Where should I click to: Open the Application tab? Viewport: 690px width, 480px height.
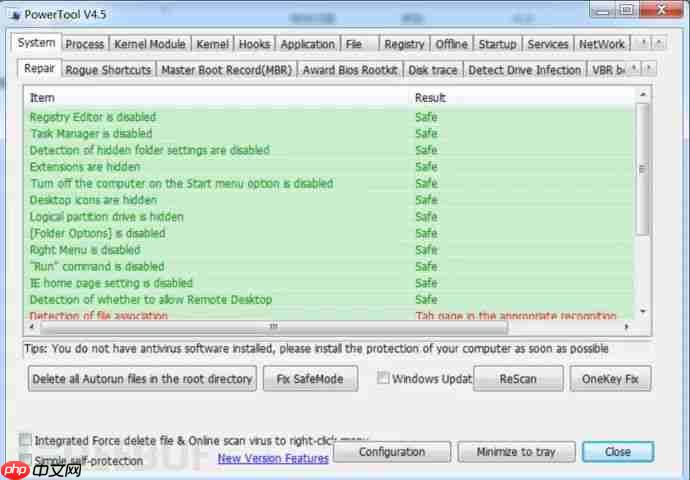(308, 44)
